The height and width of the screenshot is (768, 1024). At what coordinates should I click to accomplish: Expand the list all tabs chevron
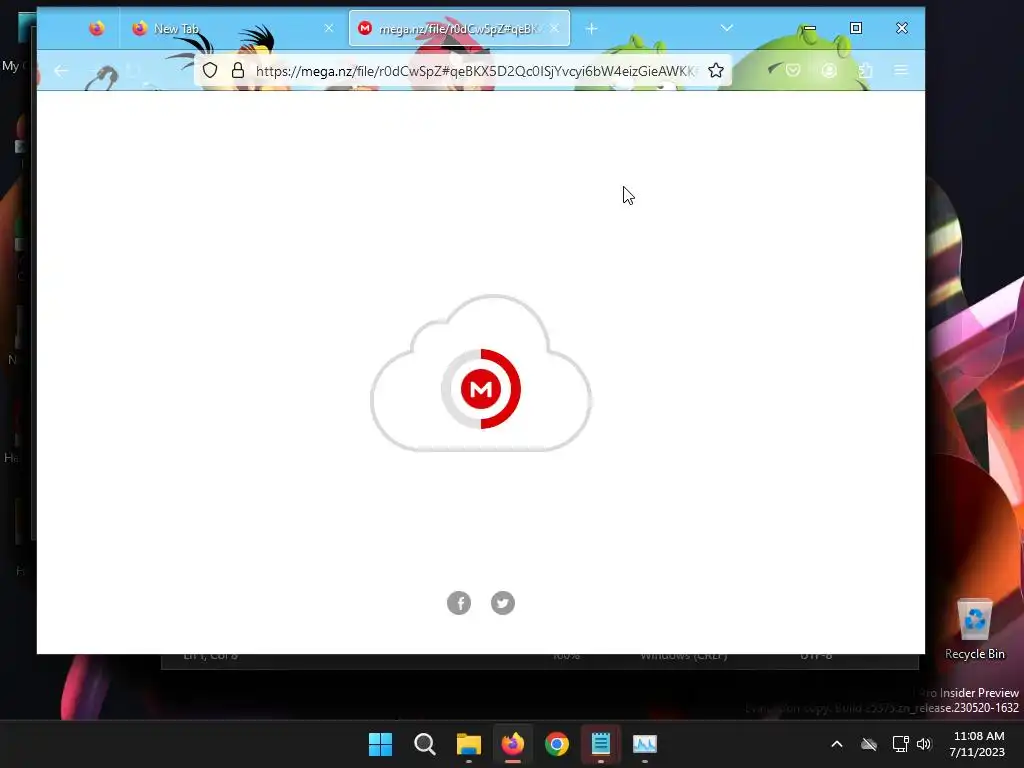tap(726, 28)
